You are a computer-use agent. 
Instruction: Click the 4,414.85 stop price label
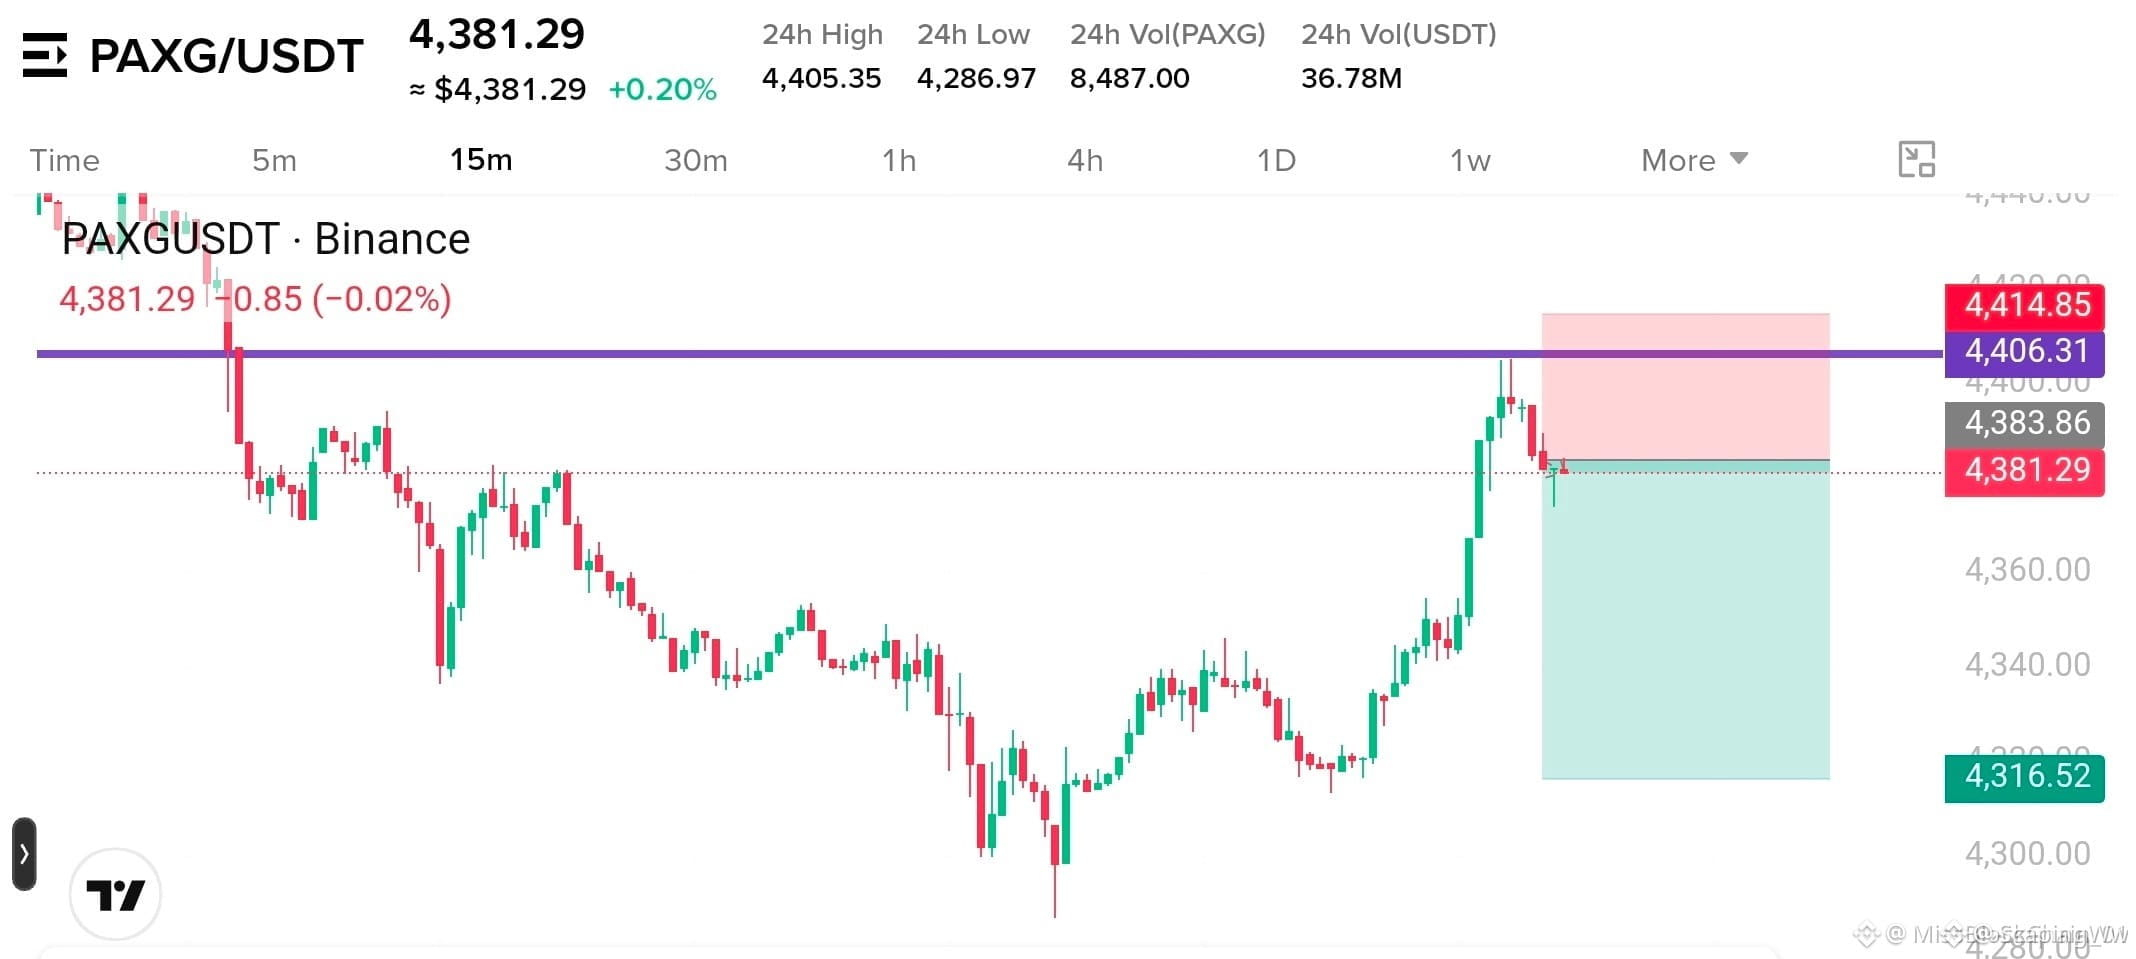[x=2024, y=304]
